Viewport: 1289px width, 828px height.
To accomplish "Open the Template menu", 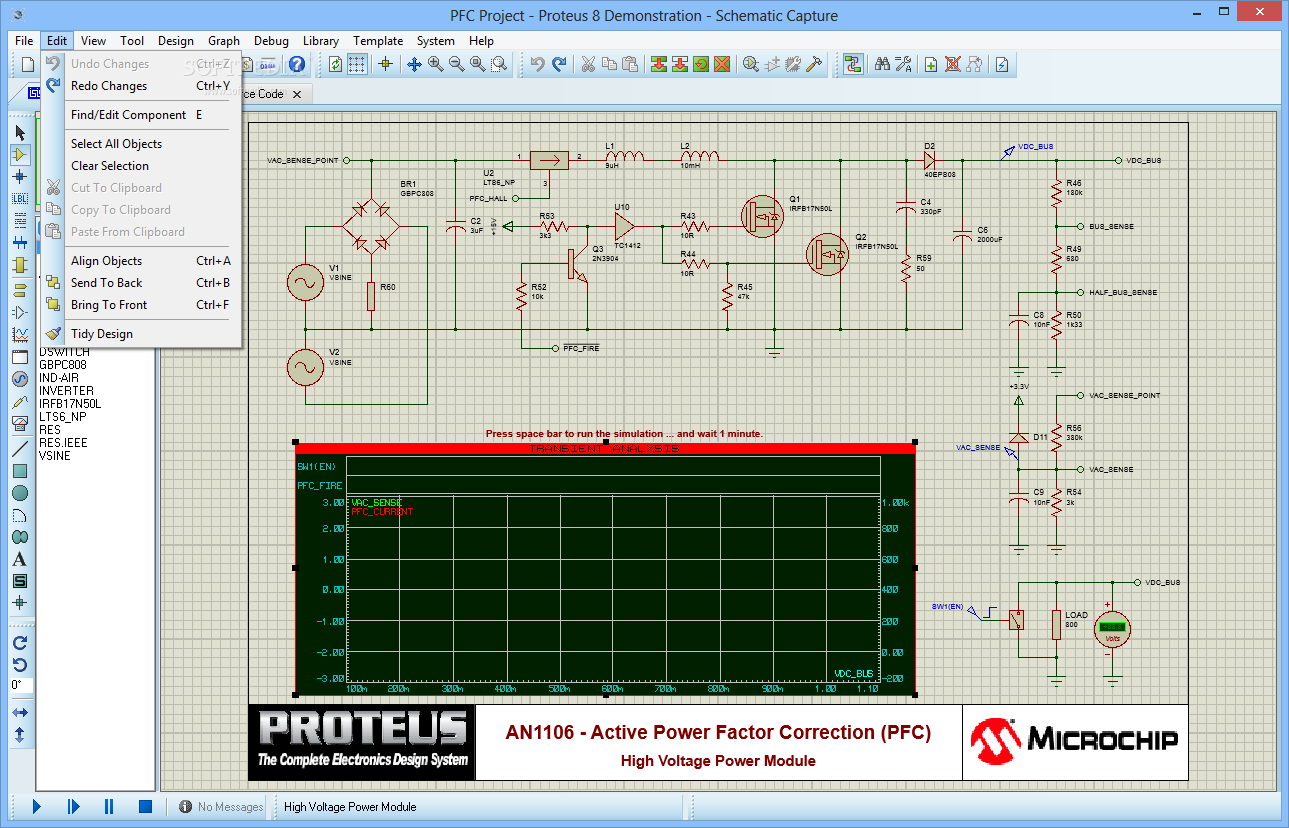I will [378, 41].
